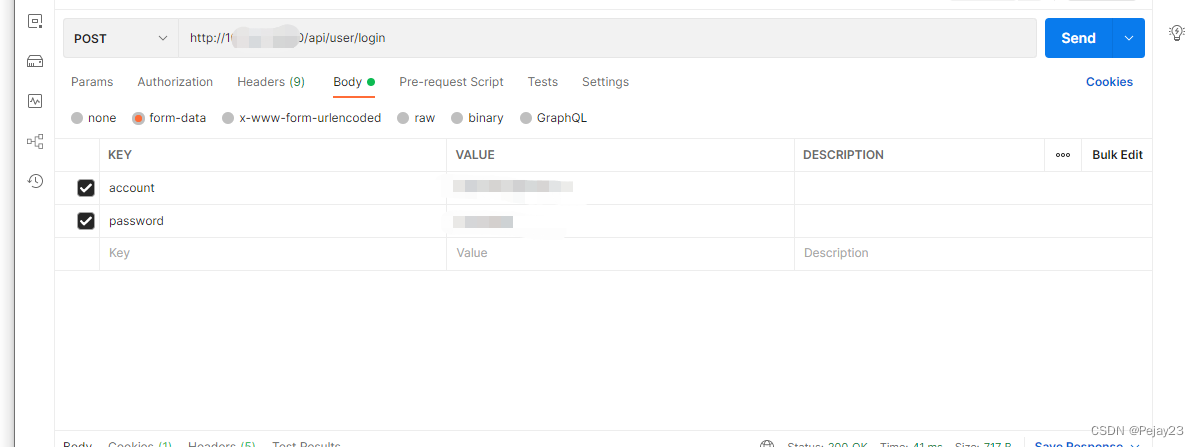Click the account value cell
Image resolution: width=1199 pixels, height=447 pixels.
point(620,188)
